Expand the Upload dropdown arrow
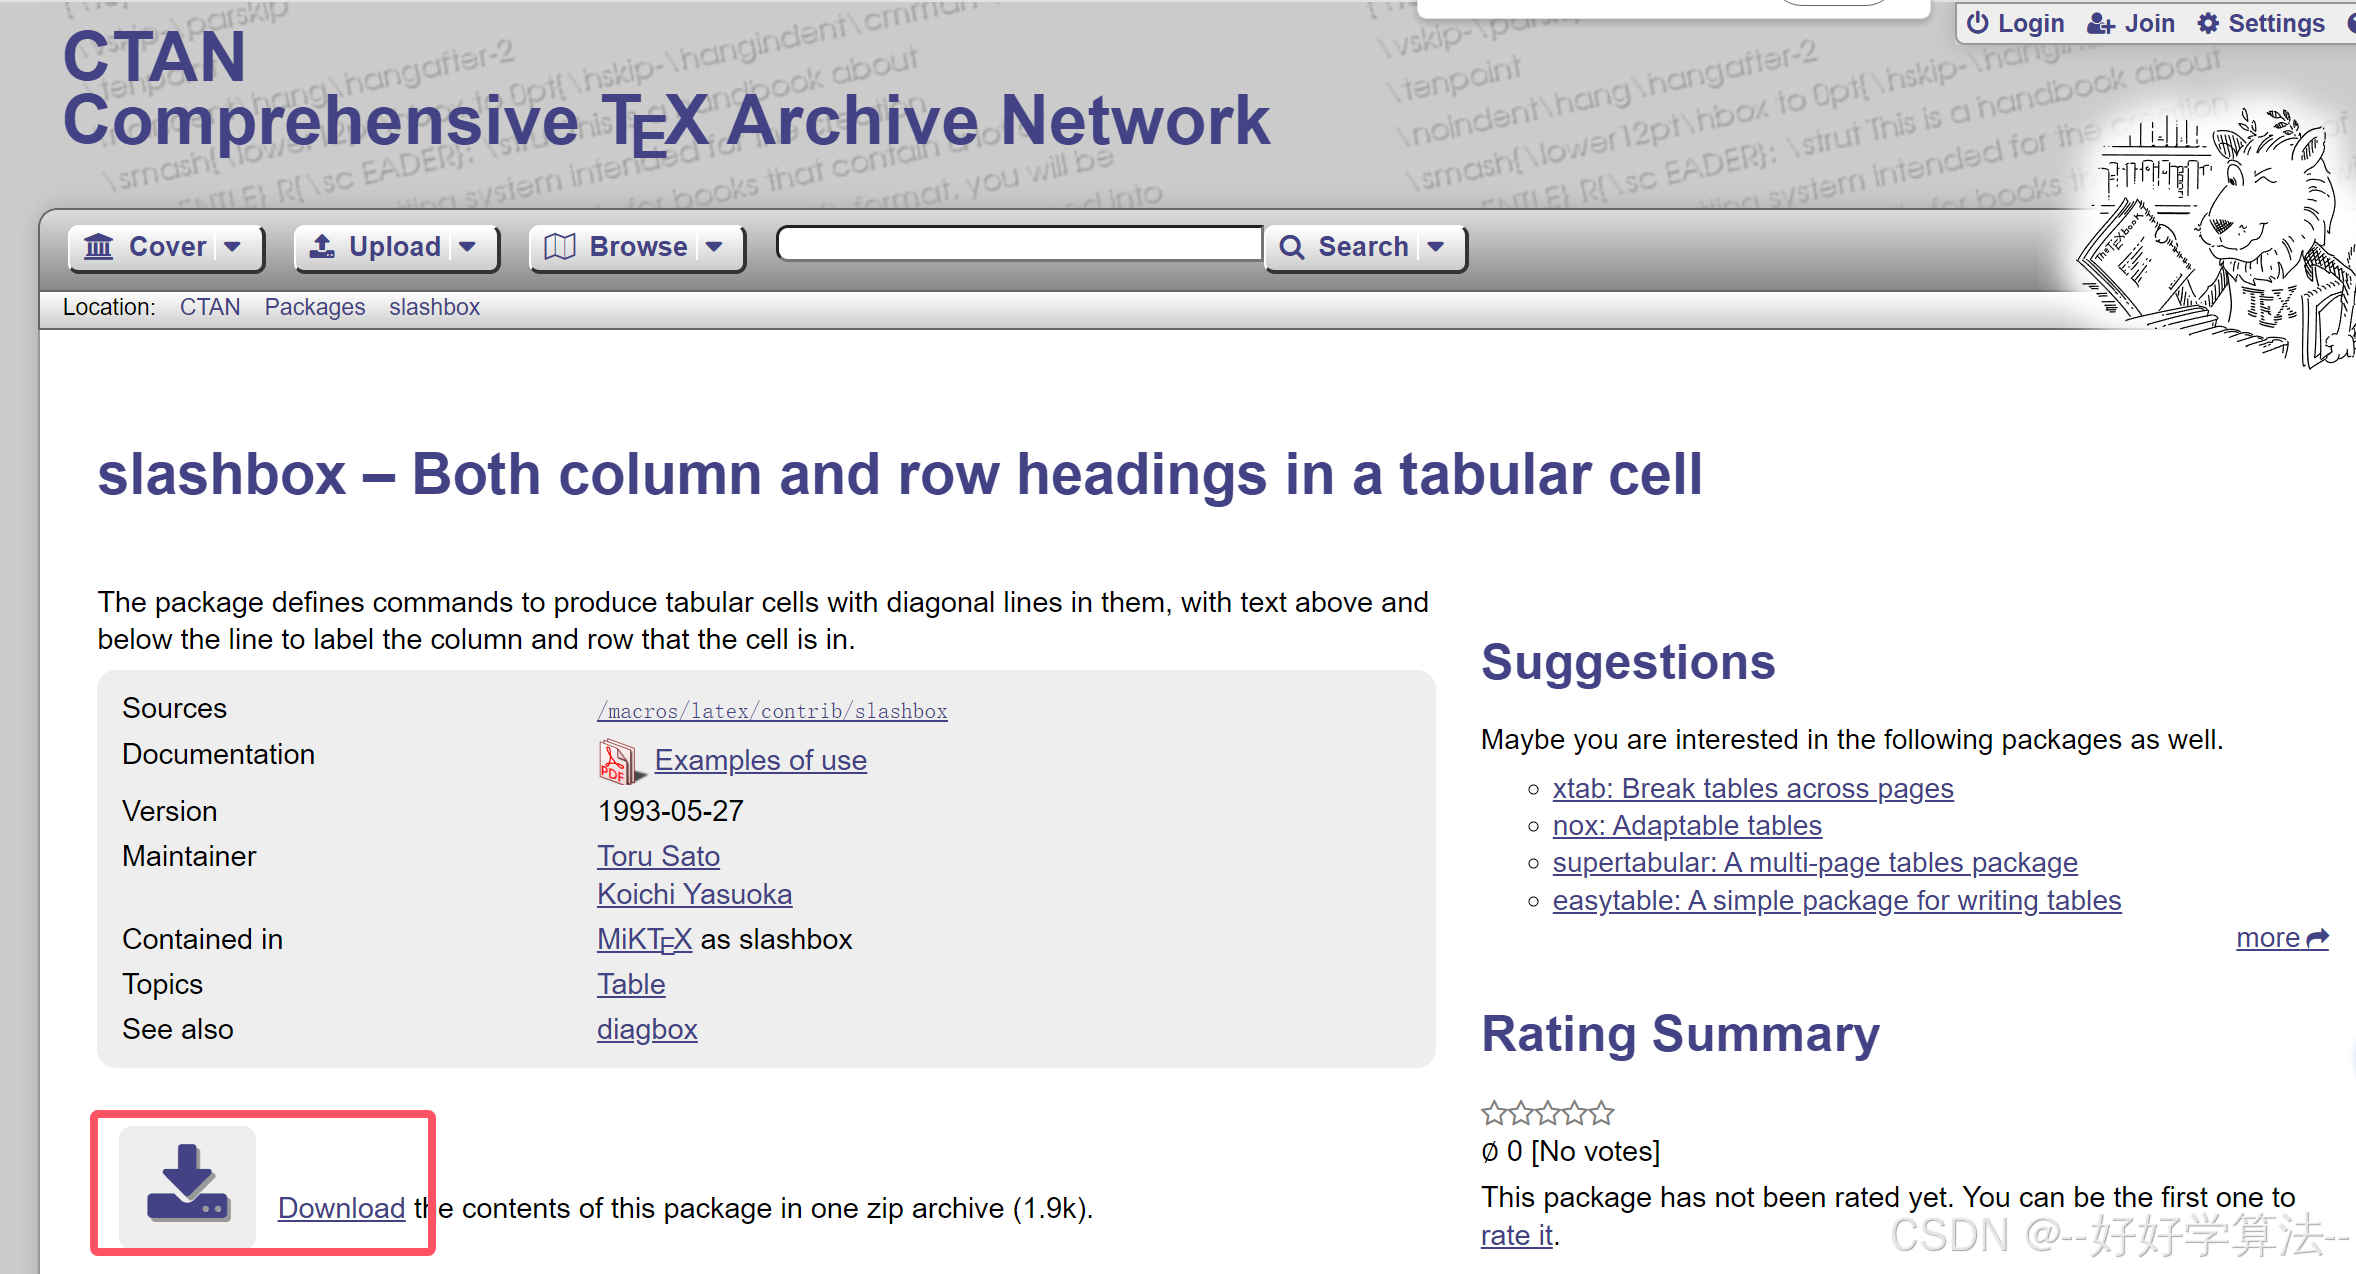Screen dimensions: 2356x1274 pyautogui.click(x=468, y=246)
